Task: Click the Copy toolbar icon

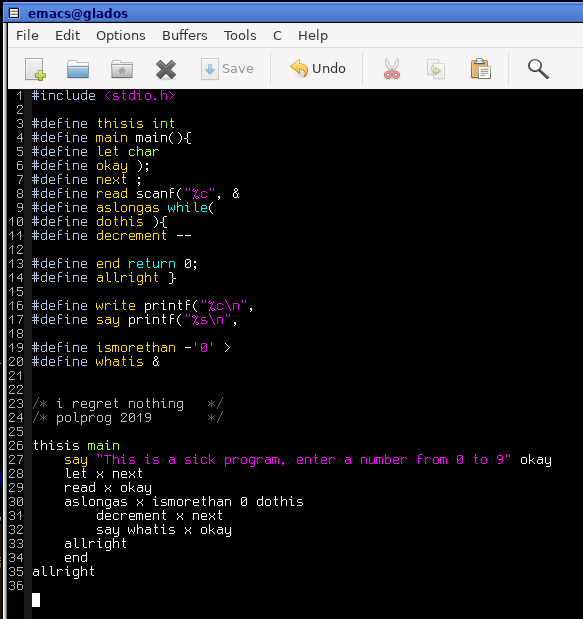Action: pos(436,69)
